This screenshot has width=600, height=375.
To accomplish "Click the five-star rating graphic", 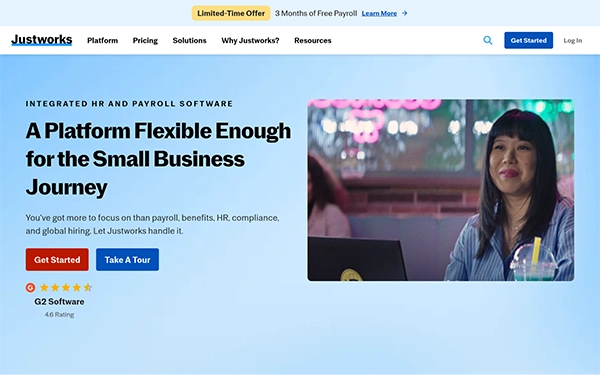I will [x=66, y=287].
